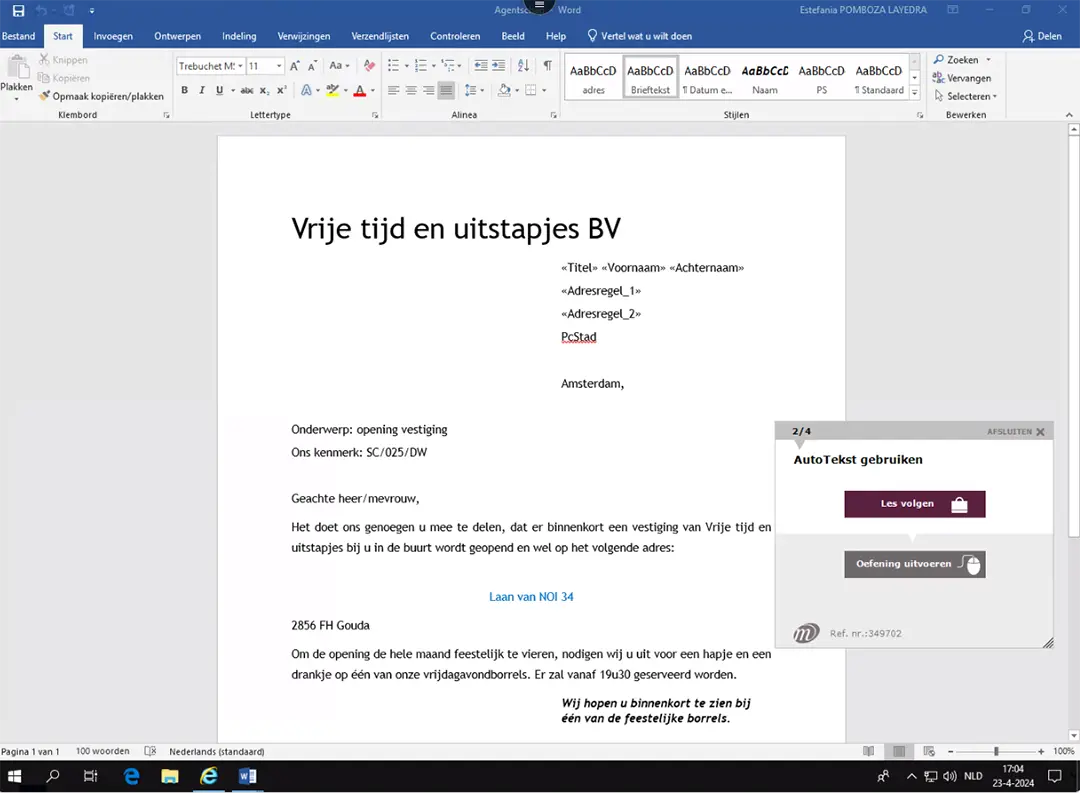Screen dimensions: 1080x793
Task: Click the multilevel list icon
Action: pyautogui.click(x=448, y=66)
